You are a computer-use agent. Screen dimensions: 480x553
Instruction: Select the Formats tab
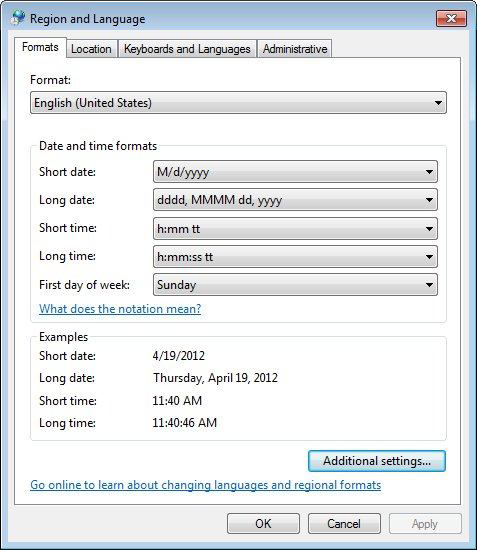tap(40, 47)
